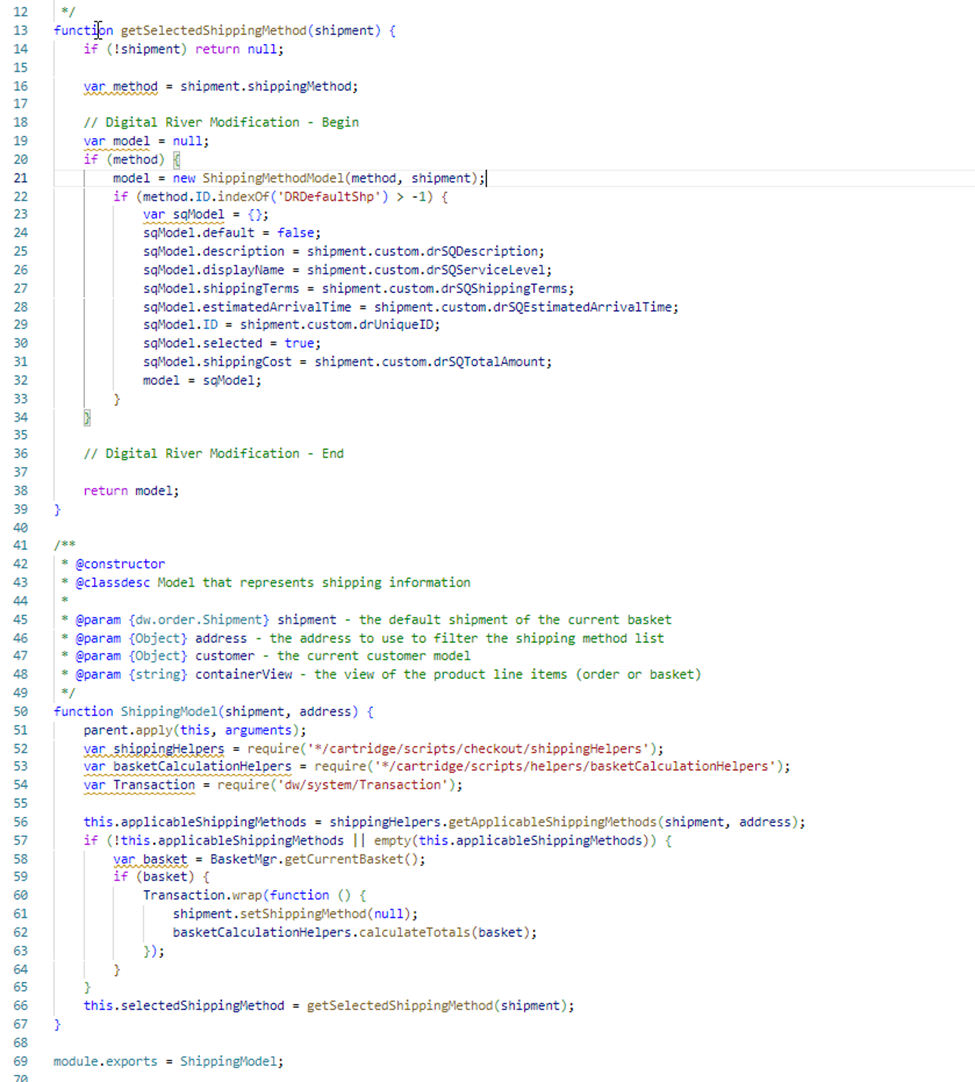Screen dimensions: 975x1082
Task: Click the Digital River Modification - End comment
Action: [213, 454]
